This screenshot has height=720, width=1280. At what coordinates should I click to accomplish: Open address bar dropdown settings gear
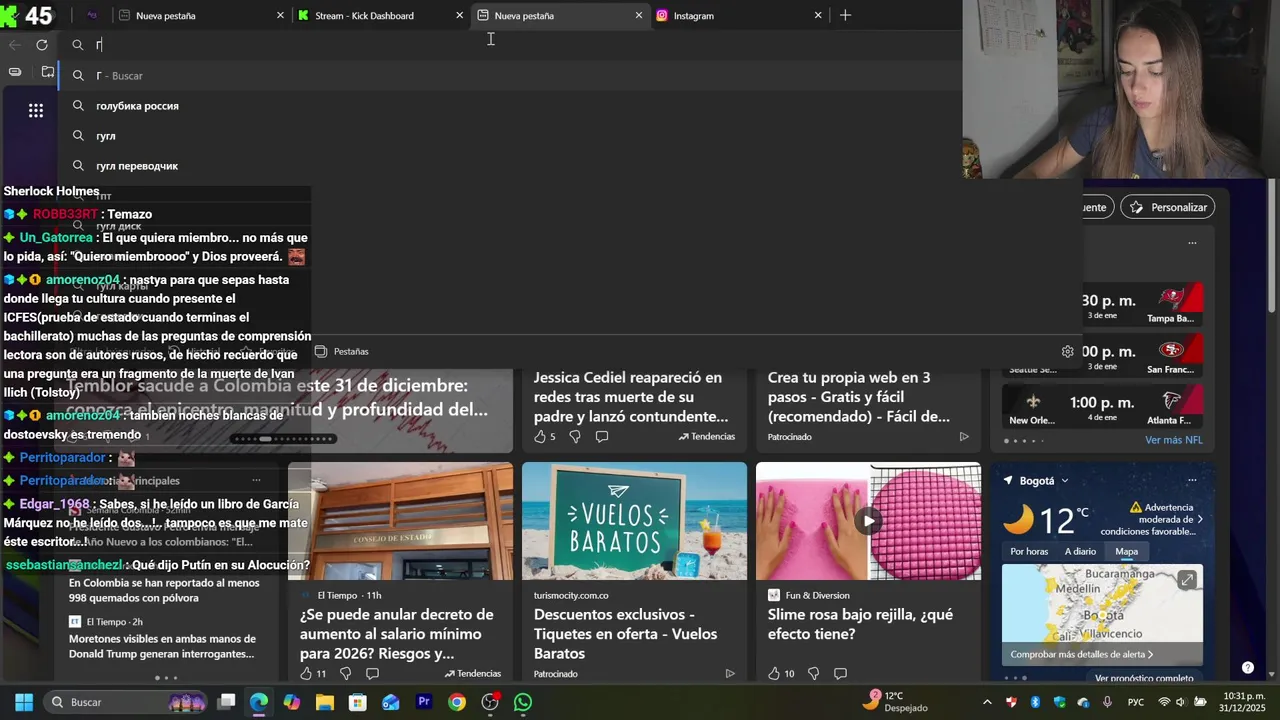[x=1067, y=352]
